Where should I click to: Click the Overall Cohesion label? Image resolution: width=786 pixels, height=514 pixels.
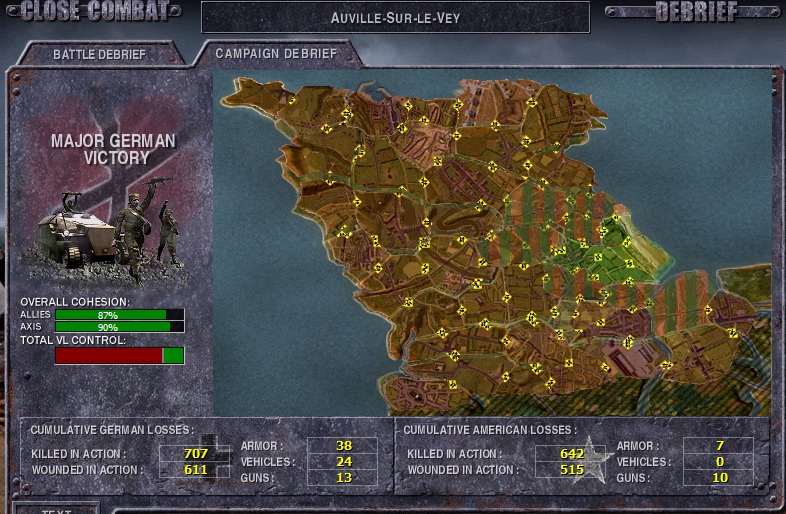click(x=75, y=302)
